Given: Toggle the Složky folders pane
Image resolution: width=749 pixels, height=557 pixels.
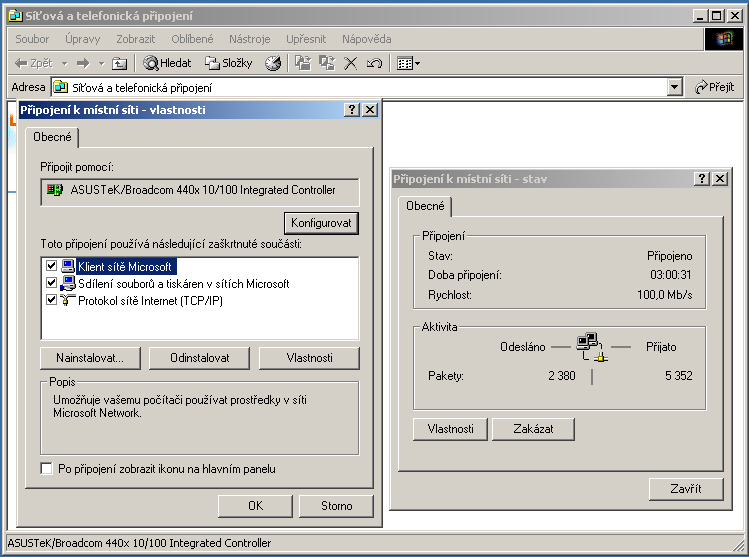Looking at the screenshot, I should (x=228, y=63).
